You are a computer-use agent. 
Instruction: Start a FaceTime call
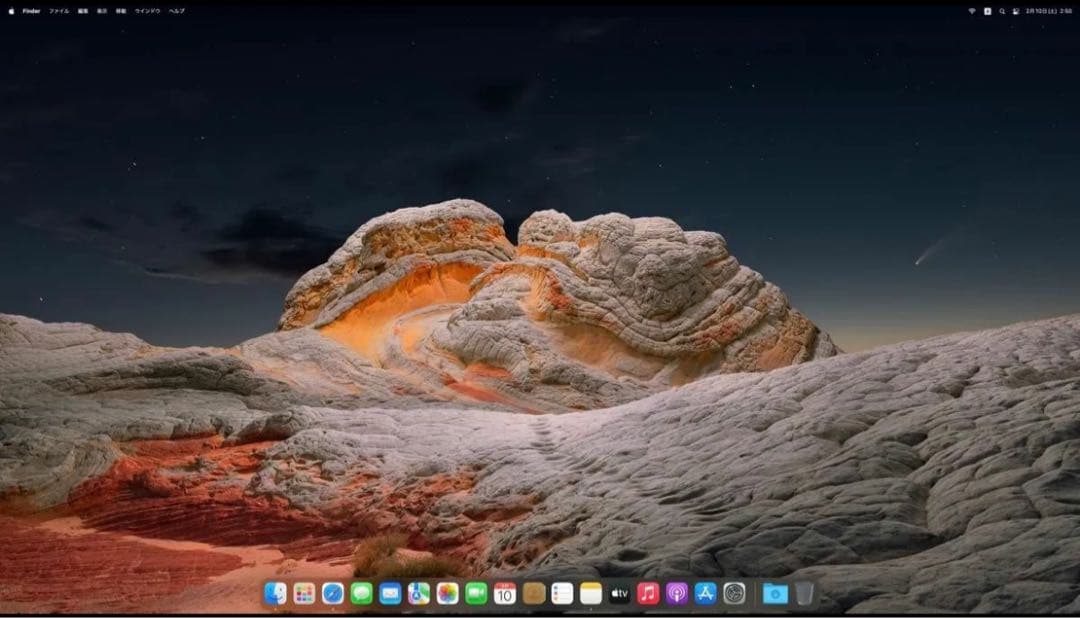click(477, 594)
